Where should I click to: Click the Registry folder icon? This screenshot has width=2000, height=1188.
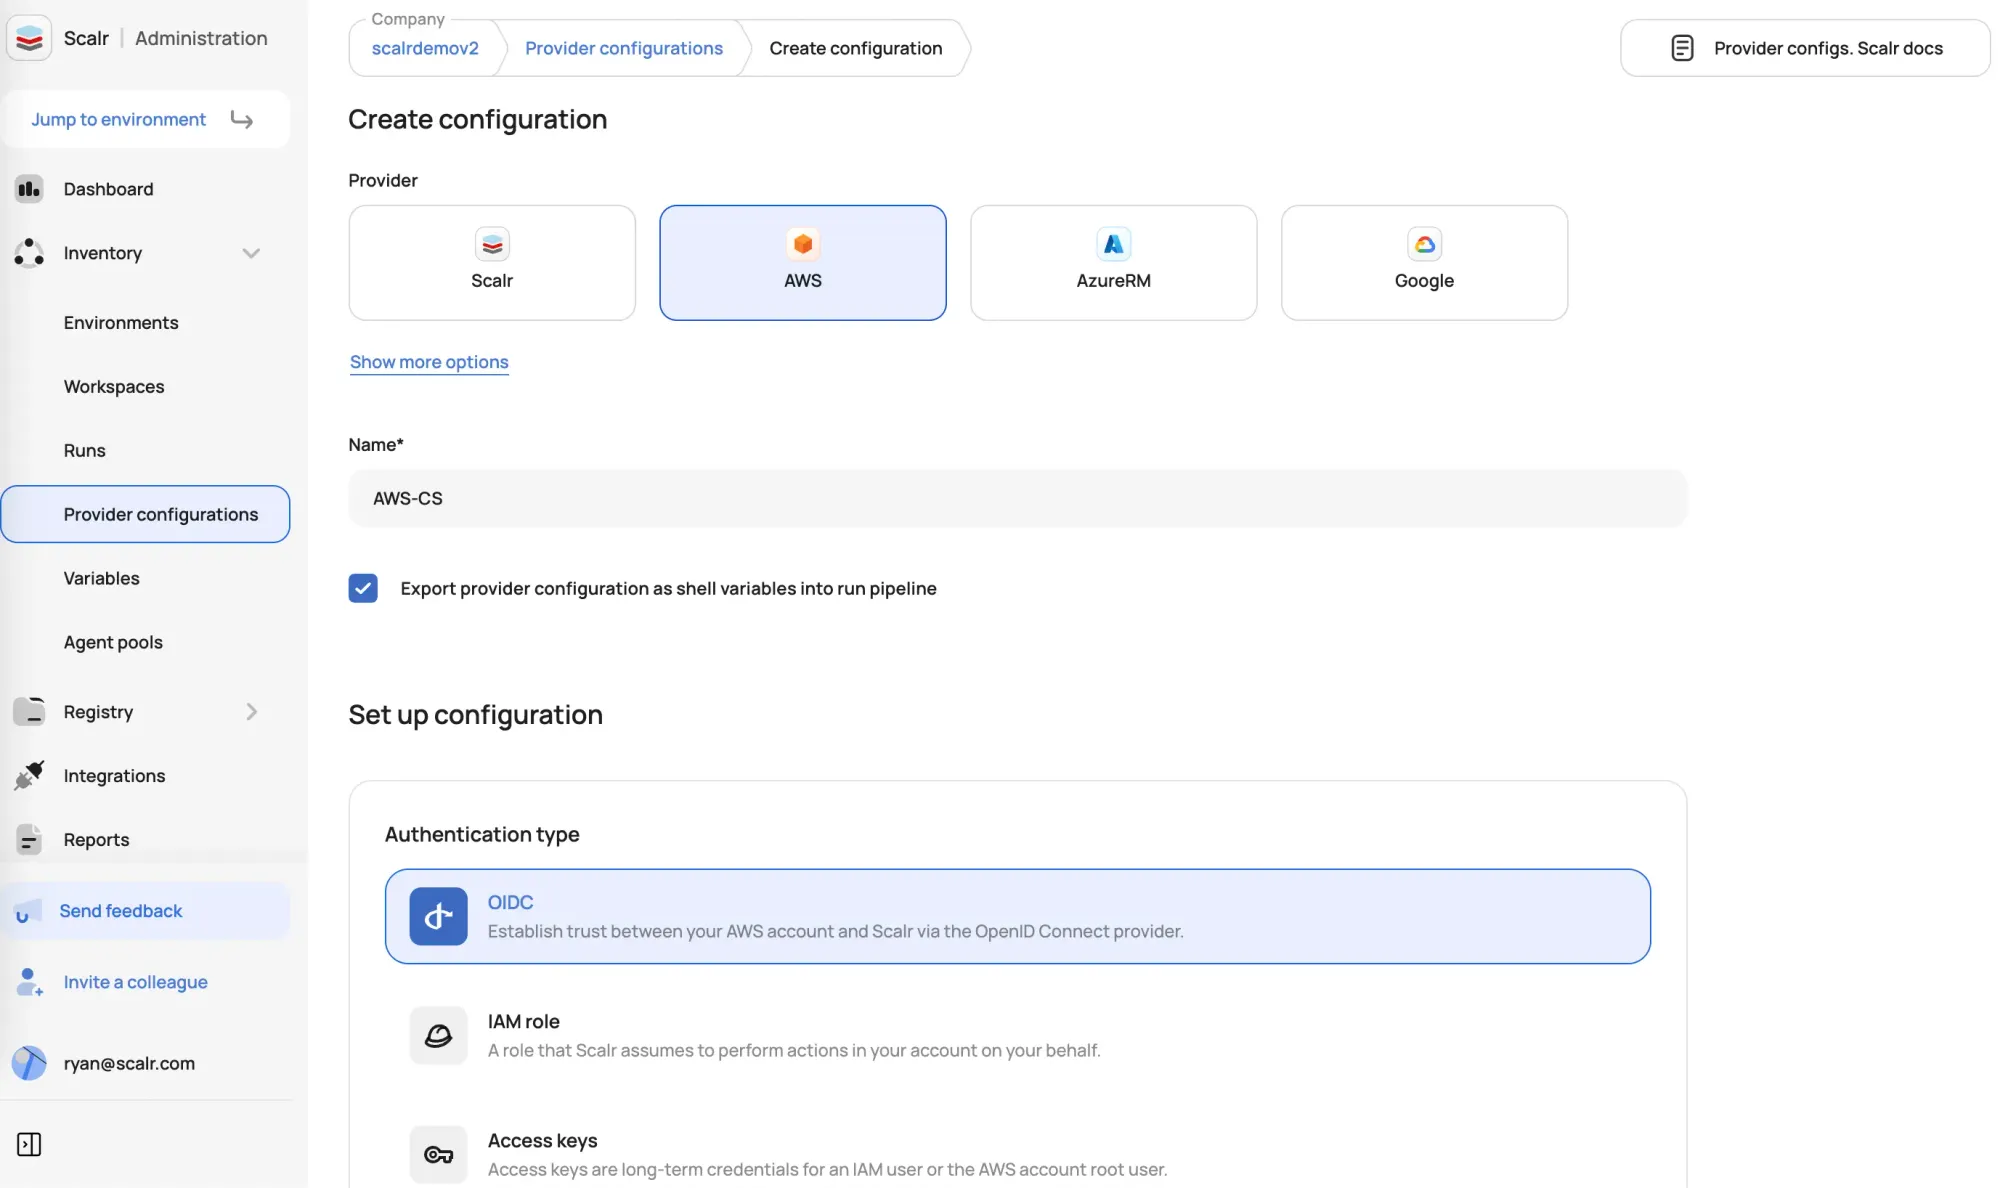[29, 711]
